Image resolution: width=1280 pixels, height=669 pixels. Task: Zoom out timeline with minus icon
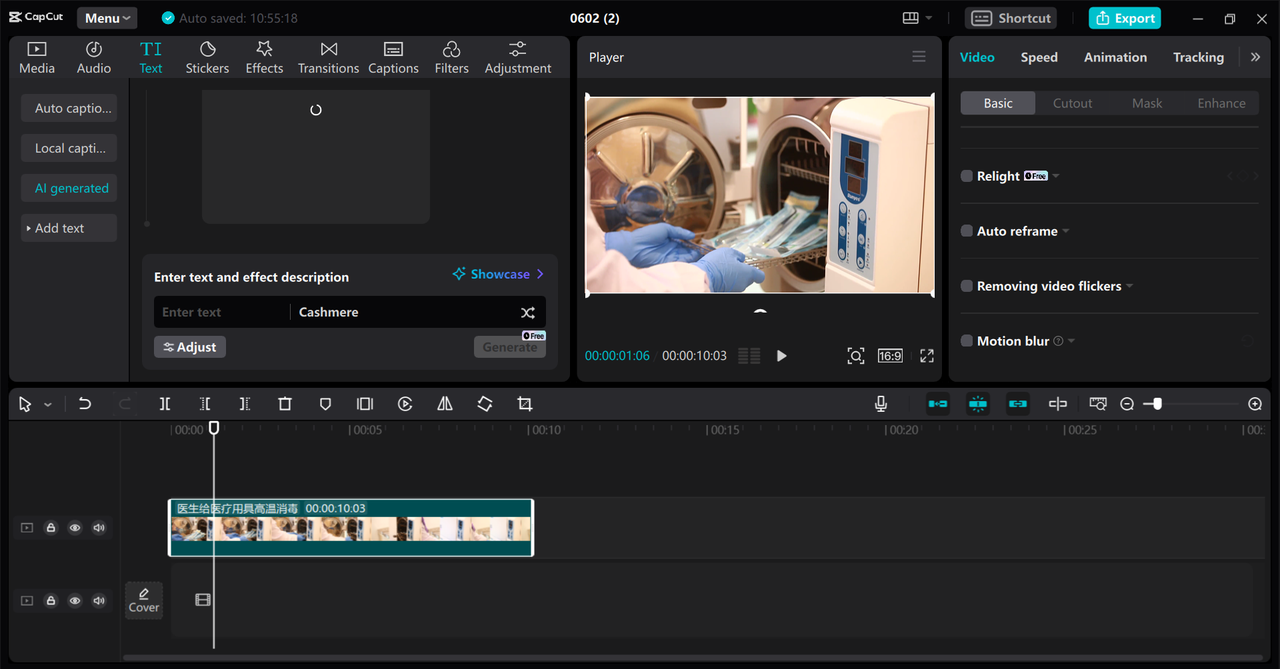pyautogui.click(x=1127, y=404)
